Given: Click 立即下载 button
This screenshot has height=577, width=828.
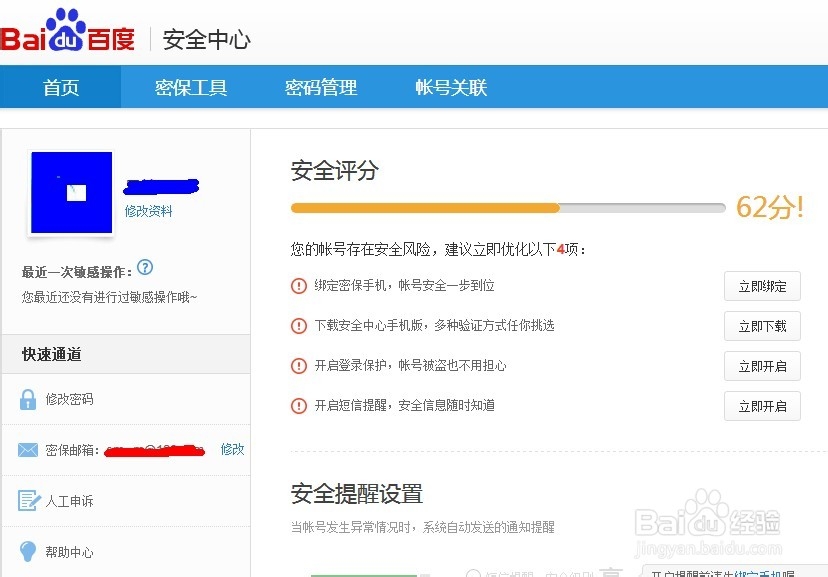Looking at the screenshot, I should [x=762, y=326].
